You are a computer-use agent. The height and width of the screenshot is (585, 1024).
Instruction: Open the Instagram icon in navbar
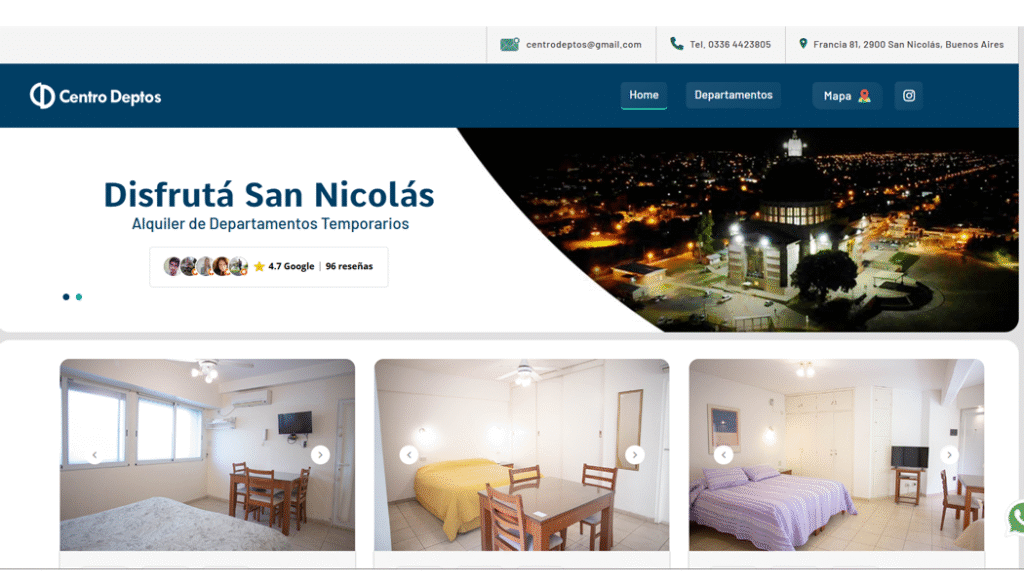[909, 96]
